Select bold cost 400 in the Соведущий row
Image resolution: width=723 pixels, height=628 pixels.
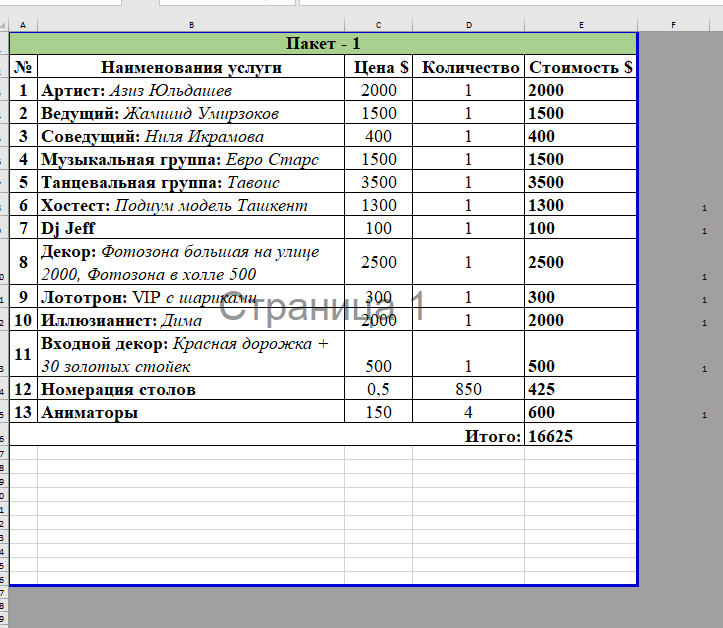click(x=581, y=136)
